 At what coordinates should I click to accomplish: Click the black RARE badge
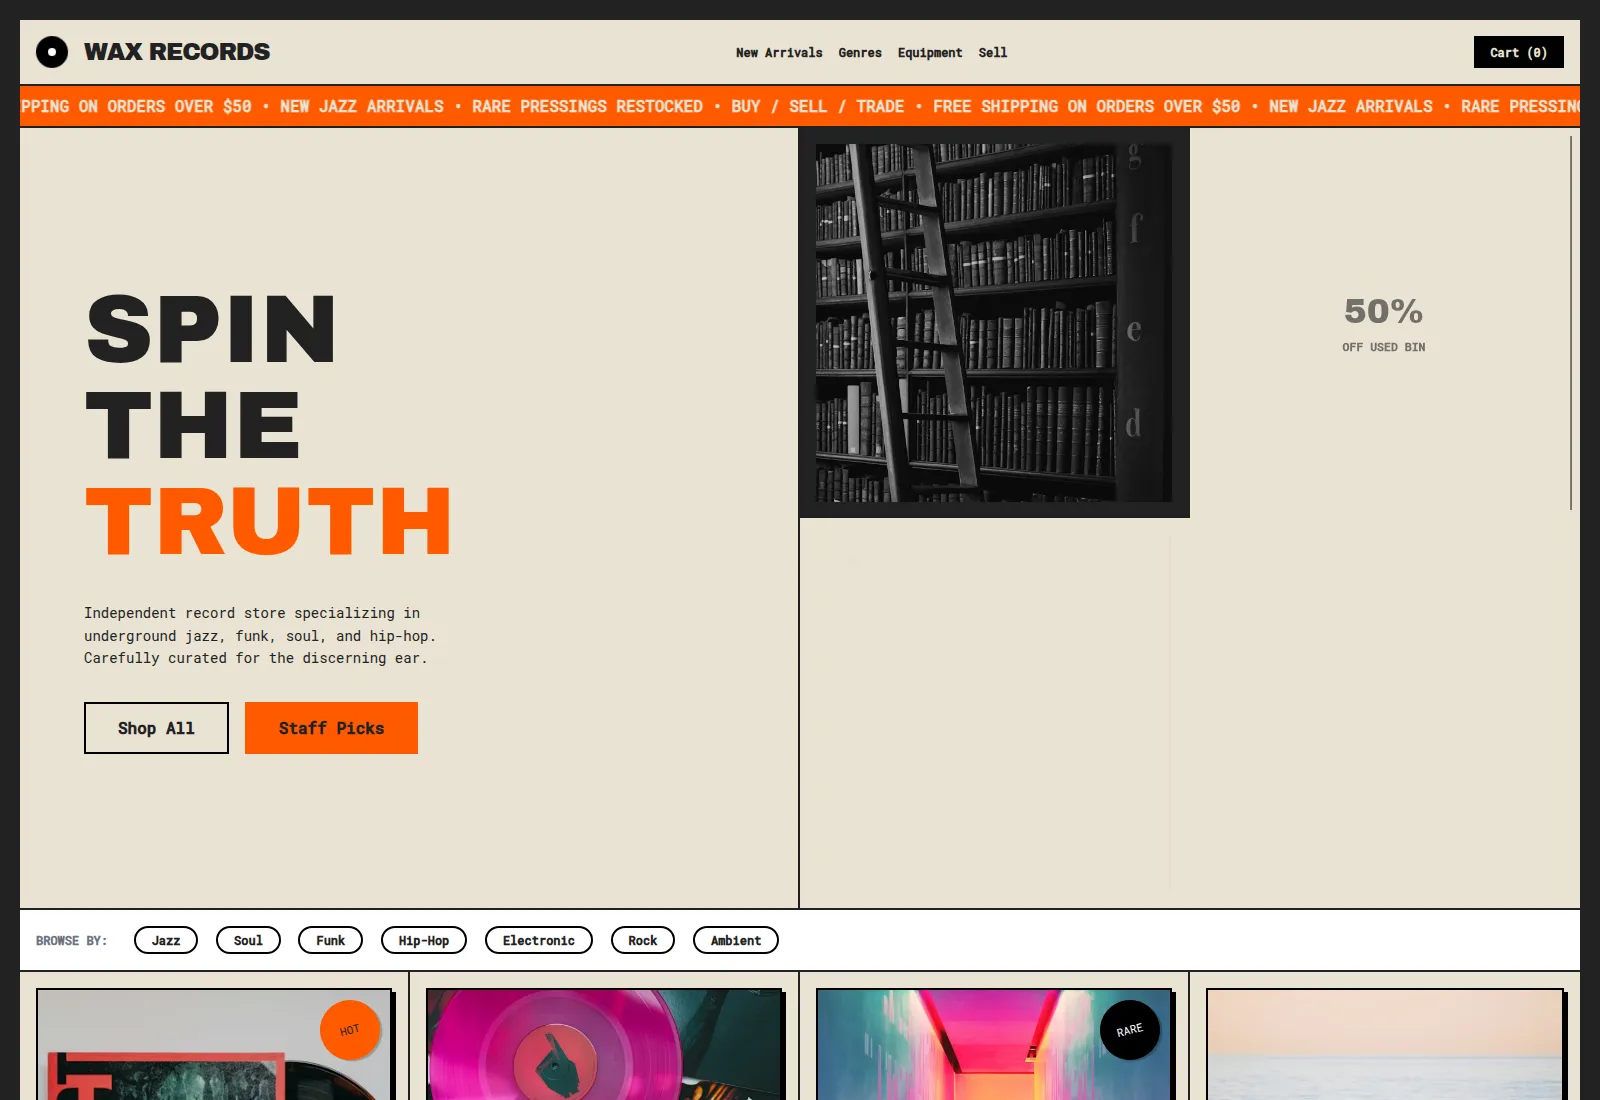click(x=1130, y=1030)
